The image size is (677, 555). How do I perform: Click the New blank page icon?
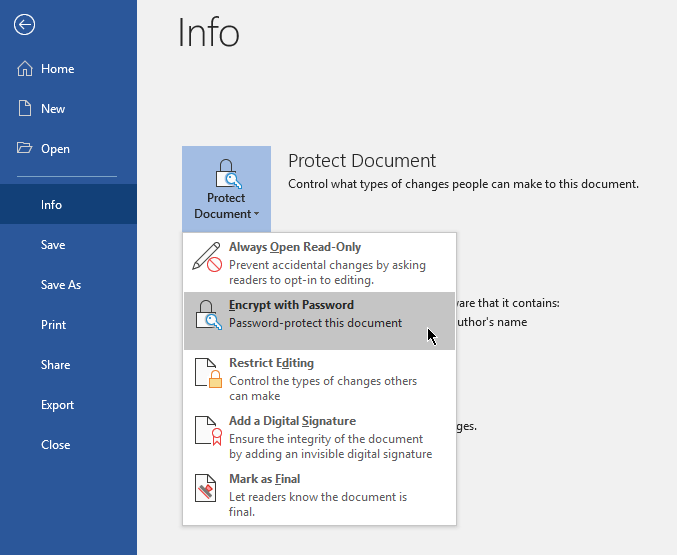[x=25, y=109]
